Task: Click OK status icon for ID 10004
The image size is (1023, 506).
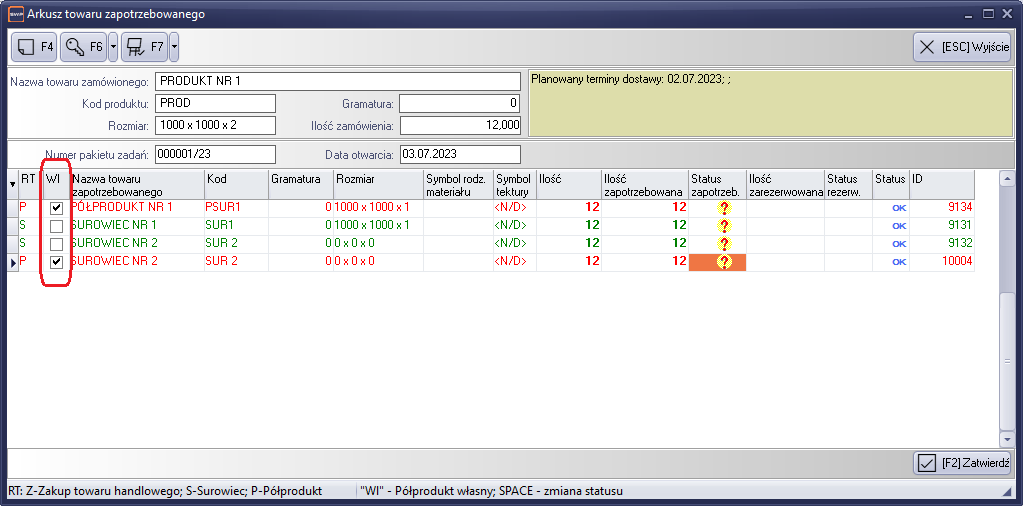Action: [898, 261]
